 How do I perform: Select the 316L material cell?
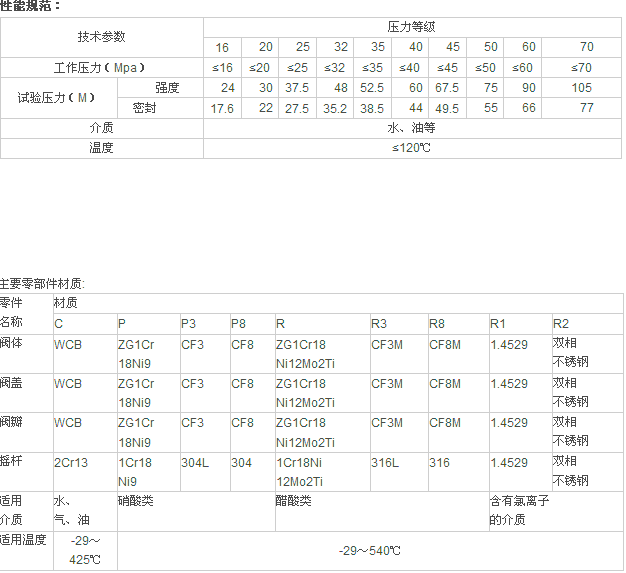386,463
